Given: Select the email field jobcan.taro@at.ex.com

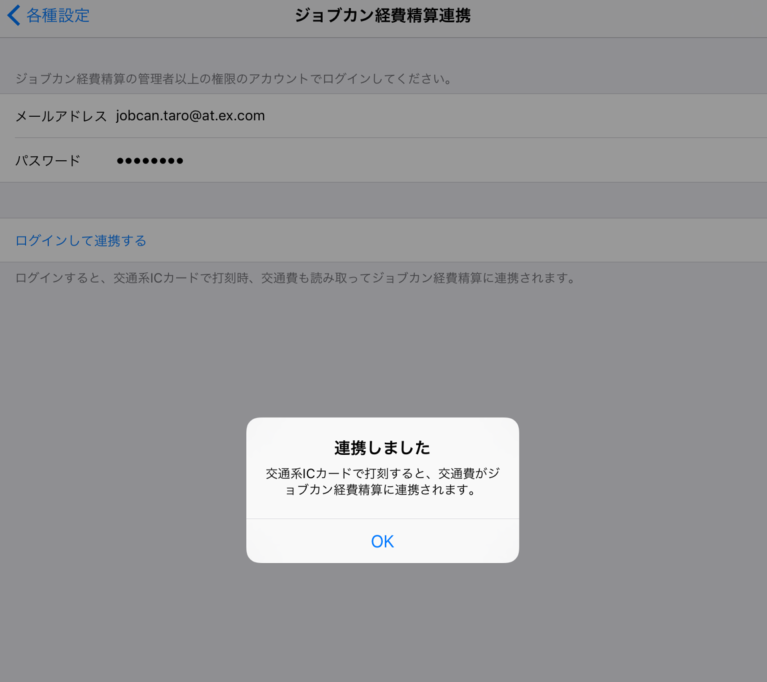Looking at the screenshot, I should point(190,116).
